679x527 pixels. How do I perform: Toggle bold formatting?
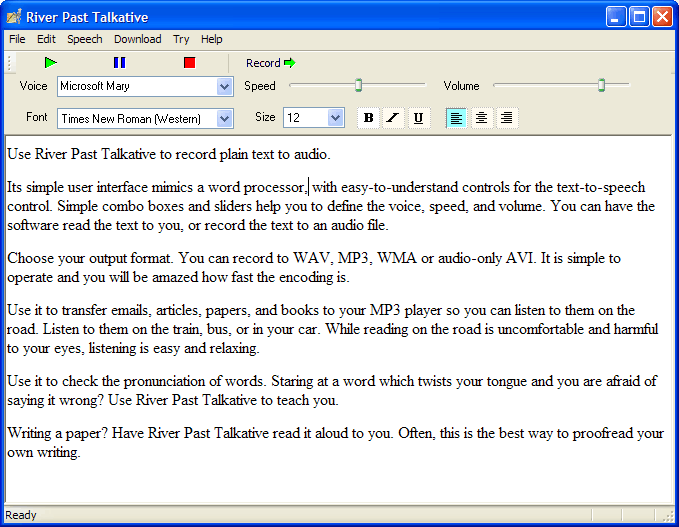click(x=368, y=118)
